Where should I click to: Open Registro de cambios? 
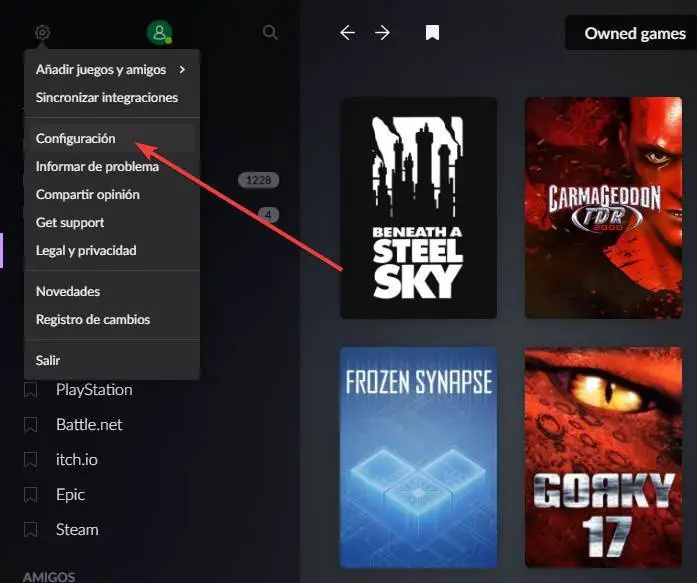[x=112, y=319]
